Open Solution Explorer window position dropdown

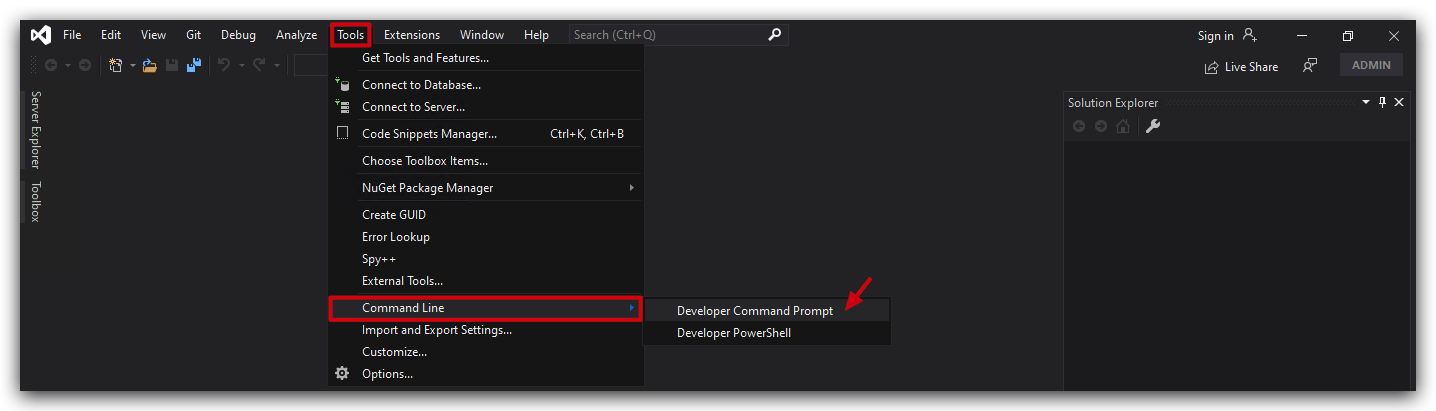(x=1366, y=102)
